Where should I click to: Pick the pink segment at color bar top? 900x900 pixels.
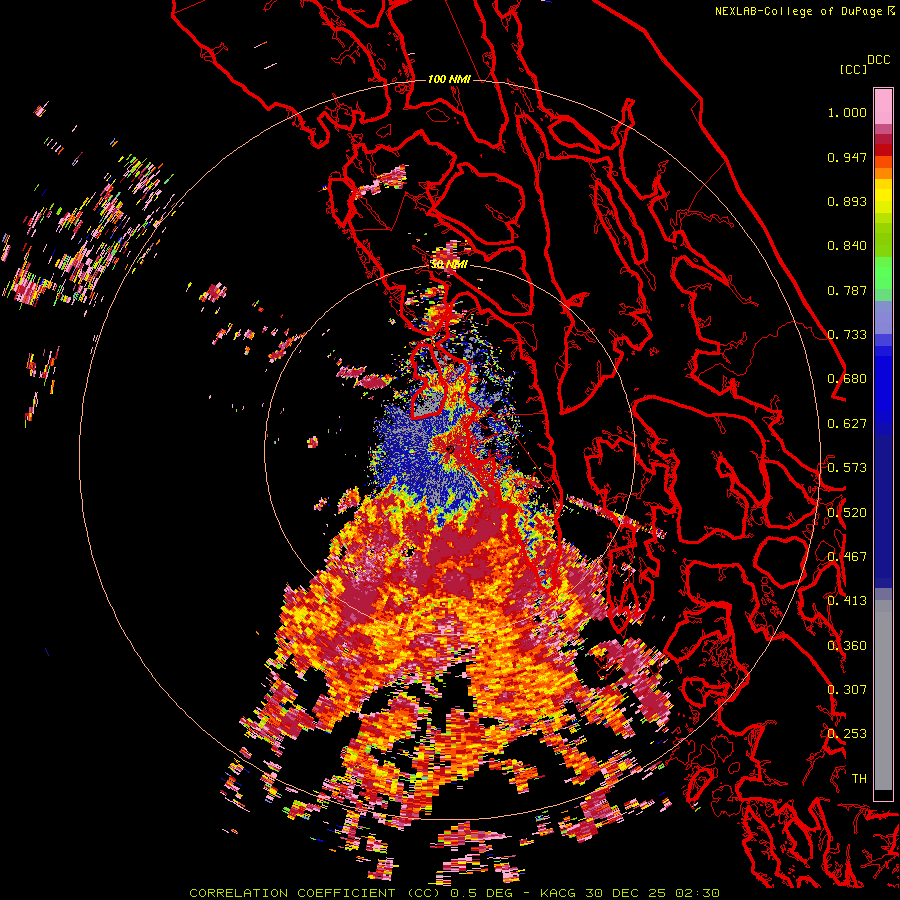883,106
